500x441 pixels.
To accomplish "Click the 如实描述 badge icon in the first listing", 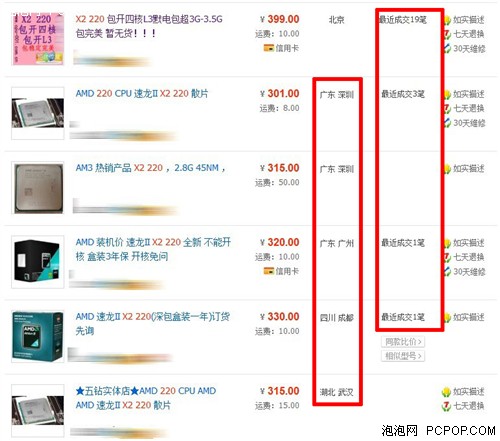I will 447,20.
